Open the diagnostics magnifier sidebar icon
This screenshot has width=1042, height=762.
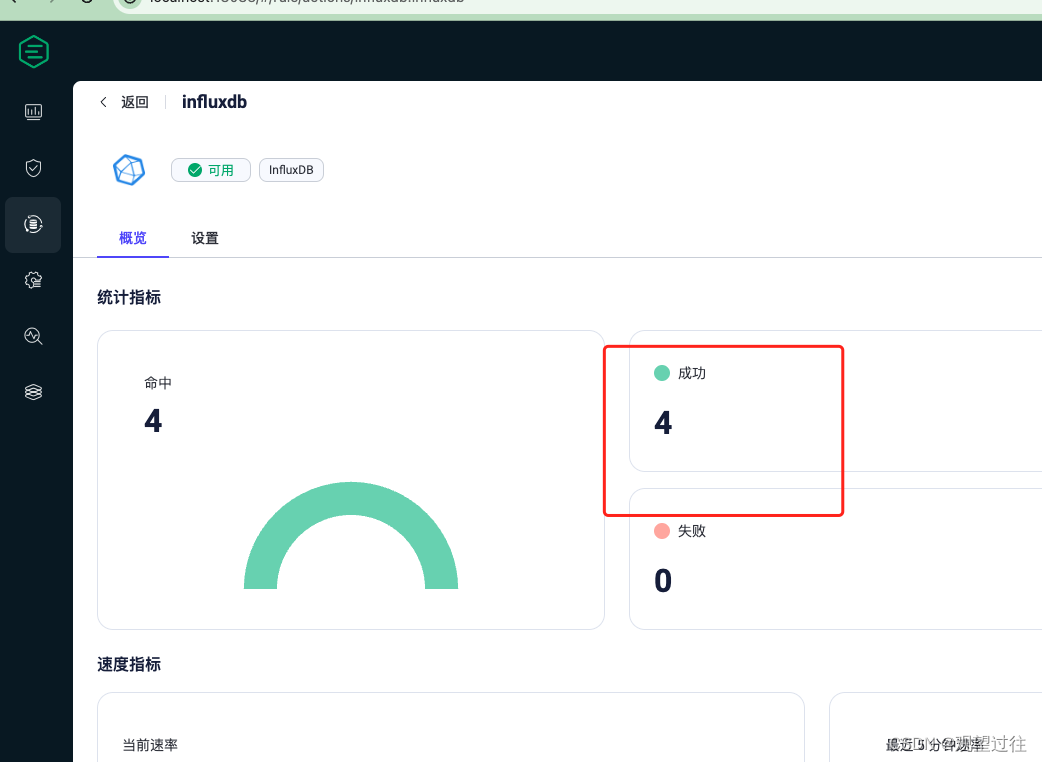point(33,336)
